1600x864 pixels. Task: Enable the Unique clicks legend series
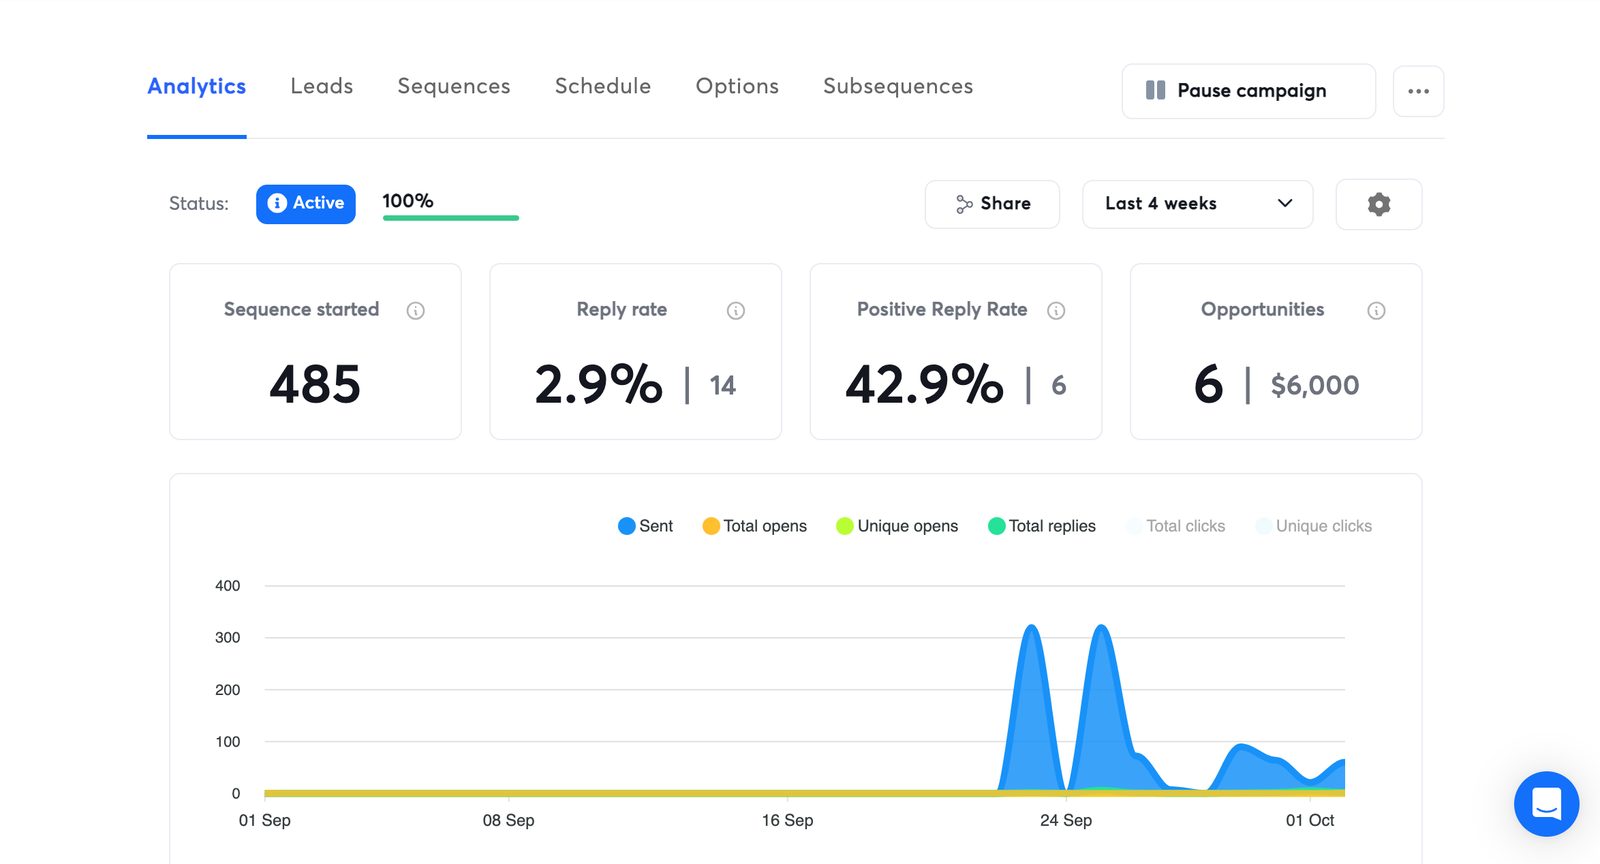click(x=1313, y=526)
